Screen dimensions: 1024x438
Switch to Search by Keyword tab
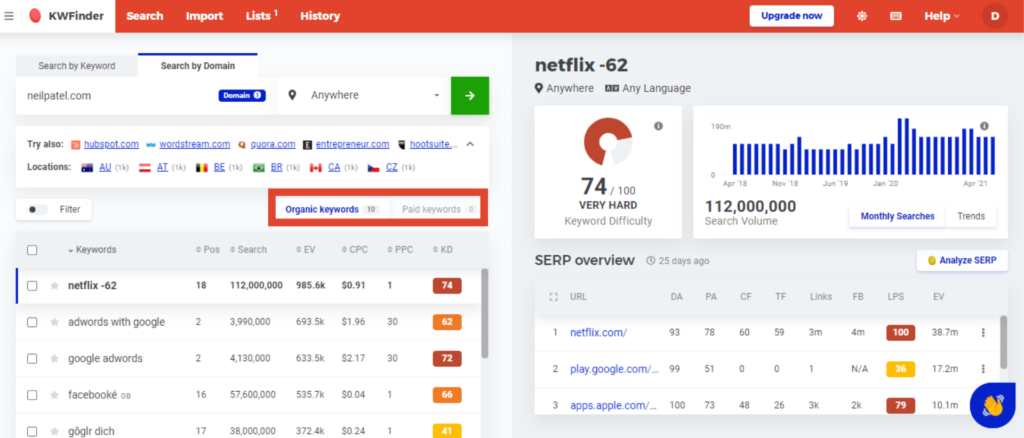click(x=76, y=66)
